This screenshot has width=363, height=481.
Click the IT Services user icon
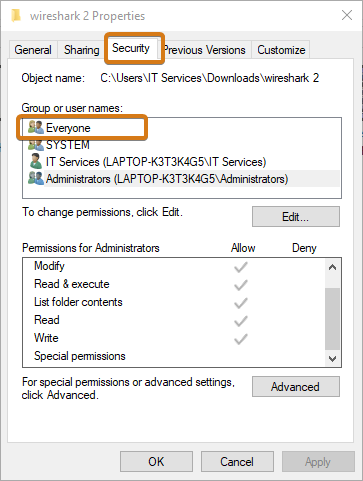point(36,162)
